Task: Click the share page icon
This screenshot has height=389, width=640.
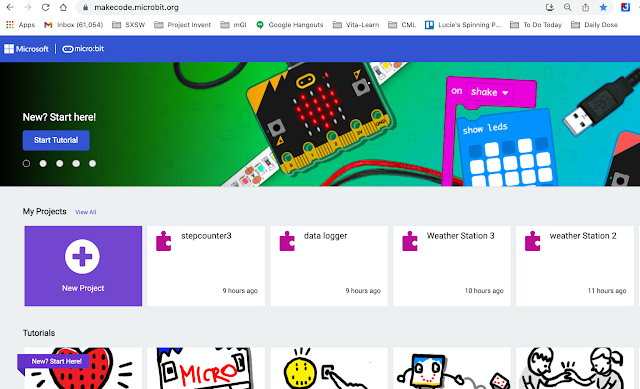Action: [585, 7]
